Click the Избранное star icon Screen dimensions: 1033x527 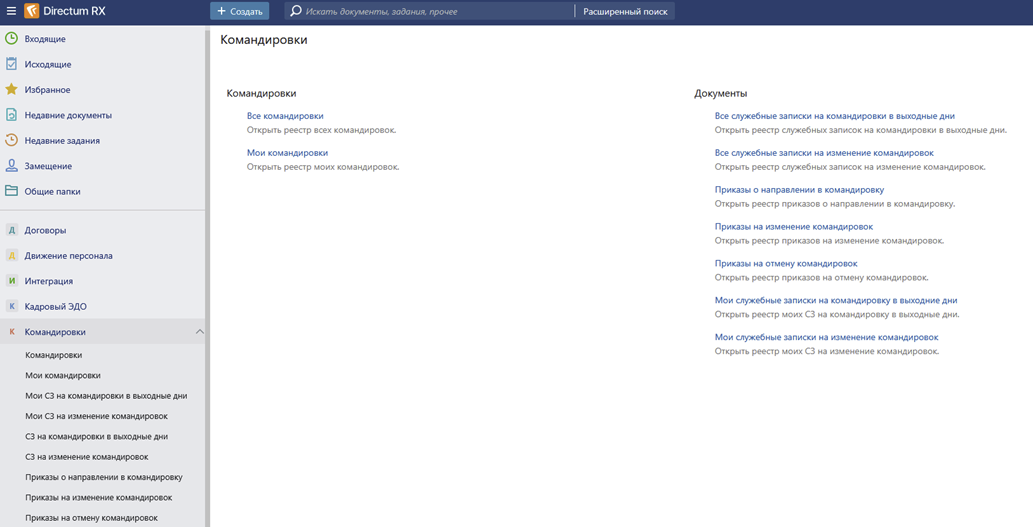12,90
